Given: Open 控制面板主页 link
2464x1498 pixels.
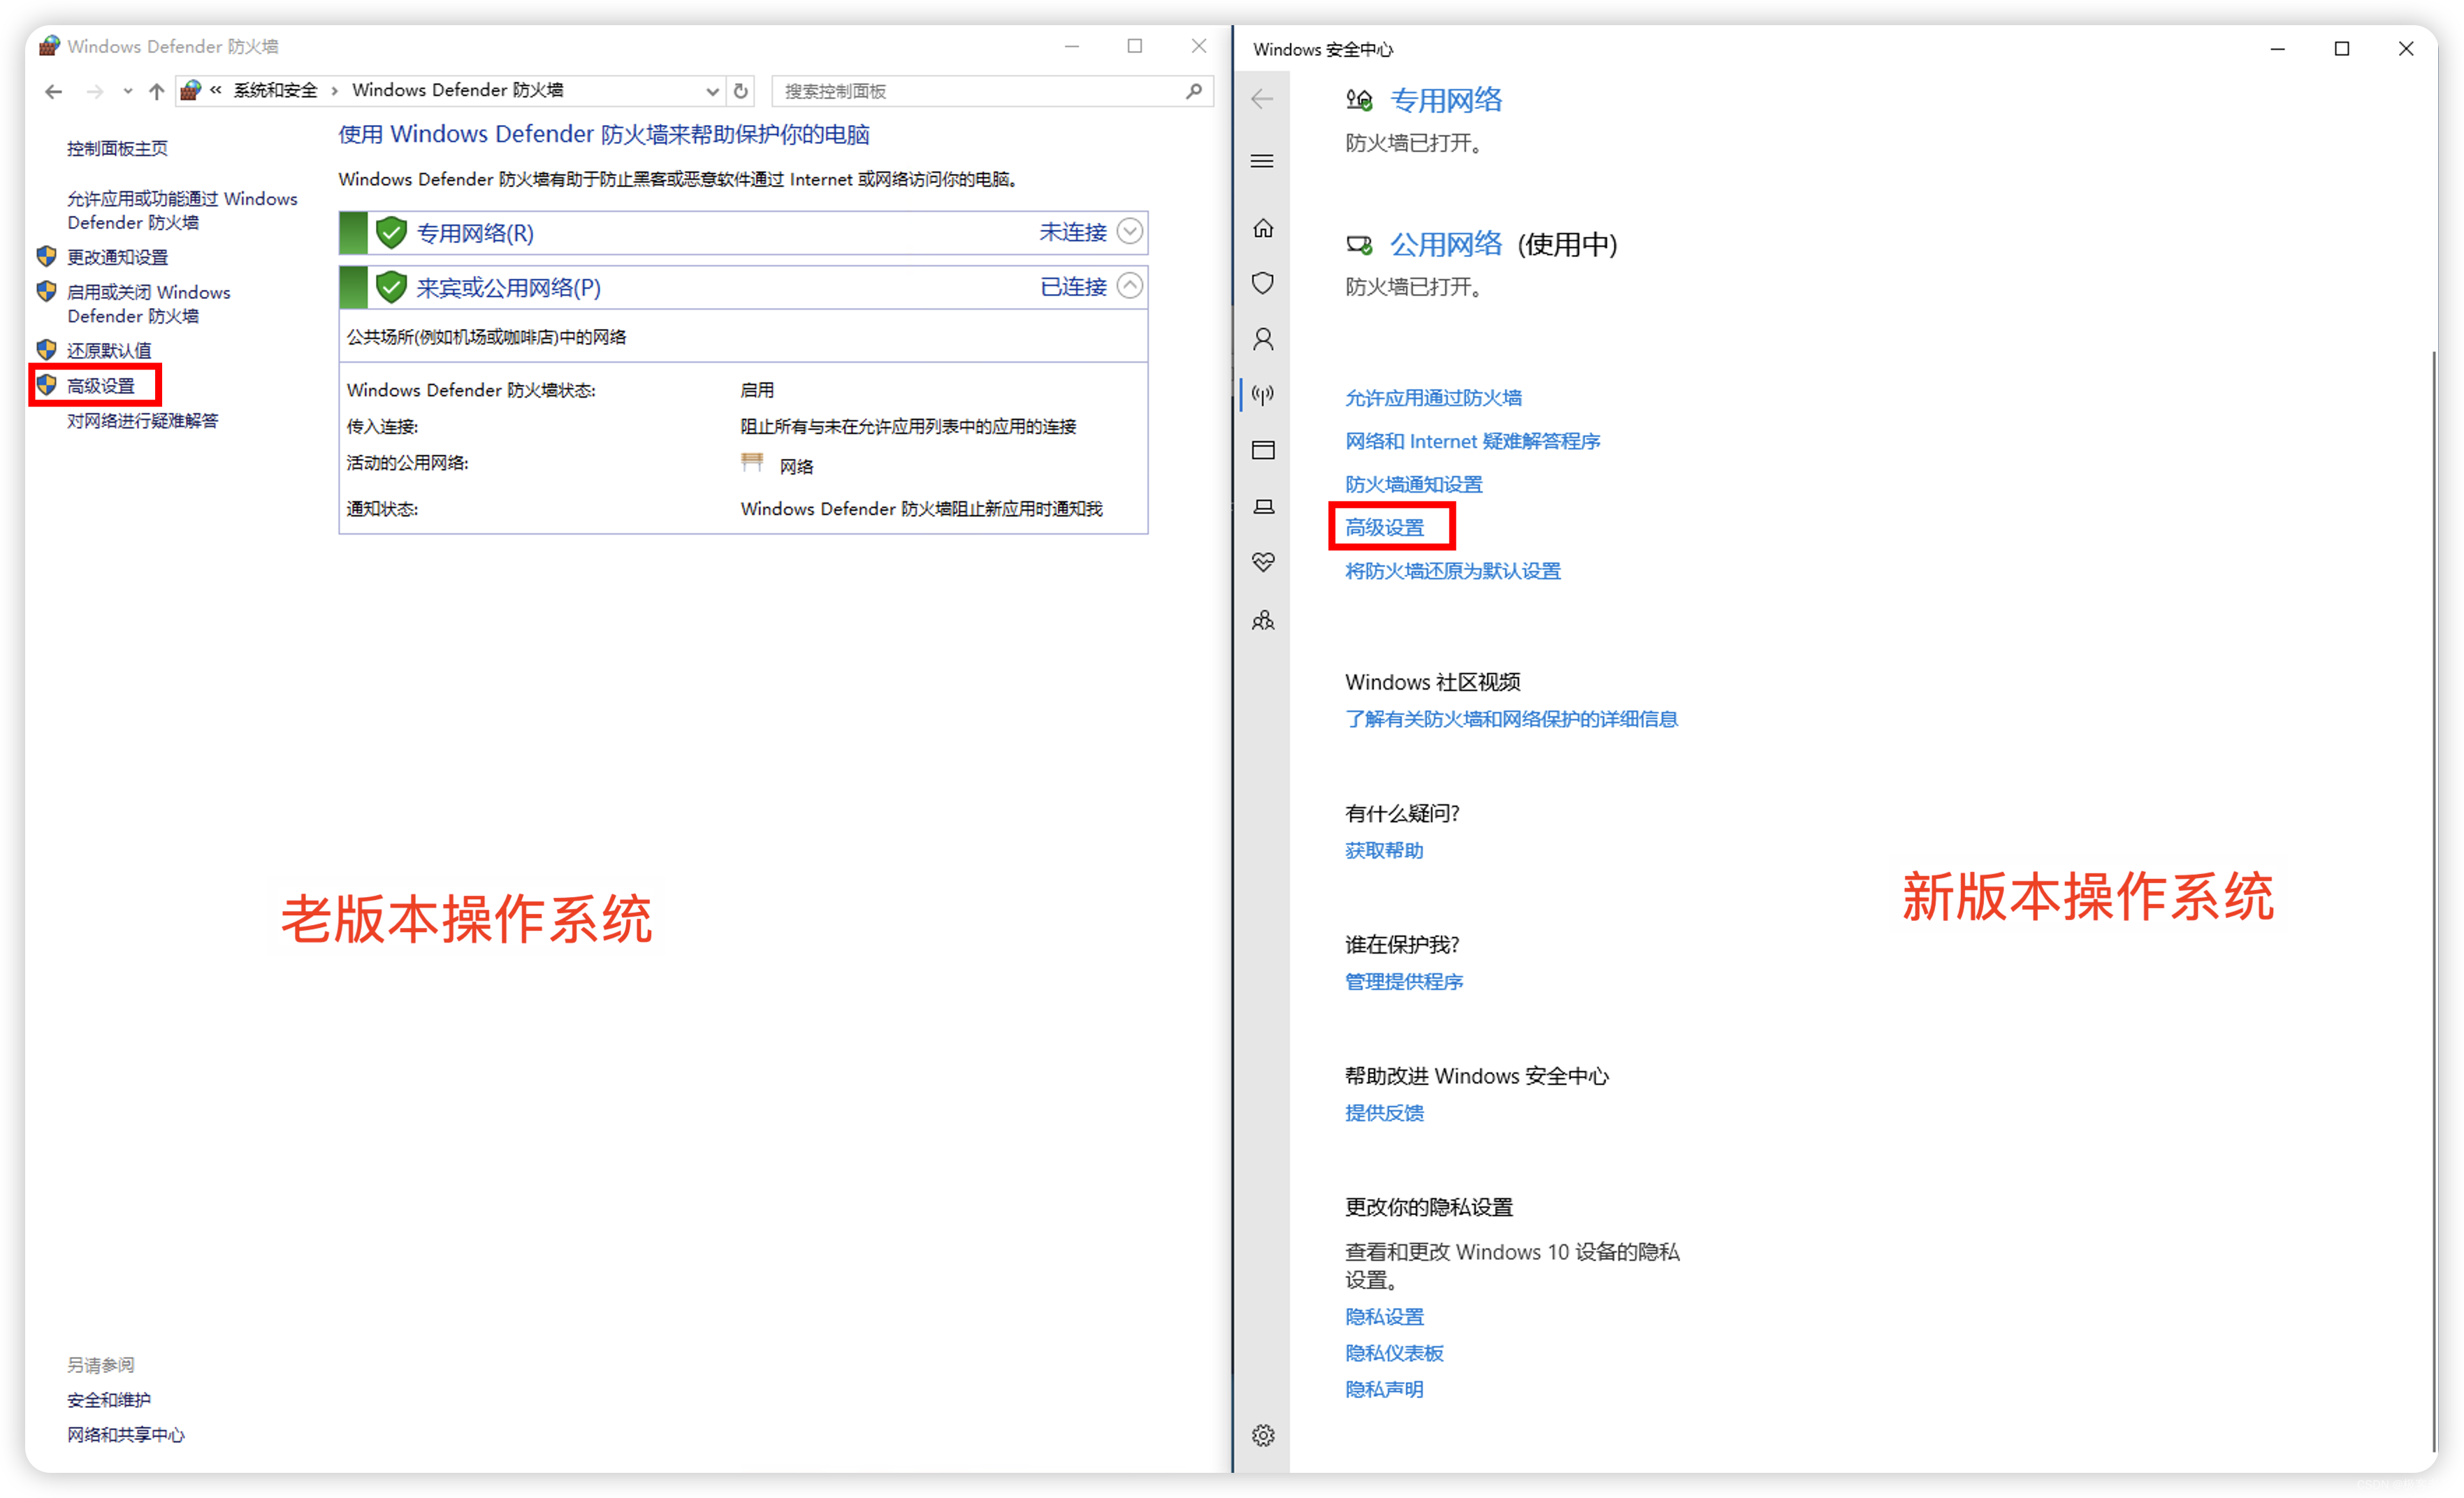Looking at the screenshot, I should coord(117,148).
